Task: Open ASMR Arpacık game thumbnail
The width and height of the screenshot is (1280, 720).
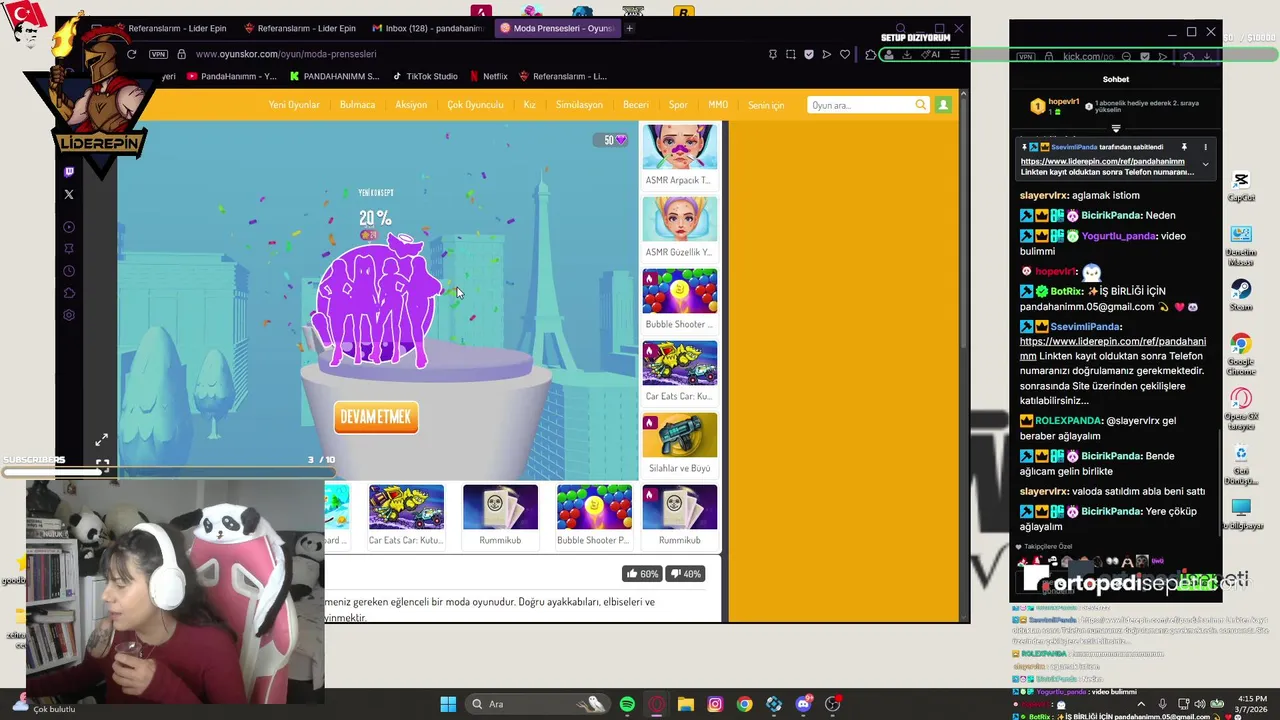Action: 679,147
